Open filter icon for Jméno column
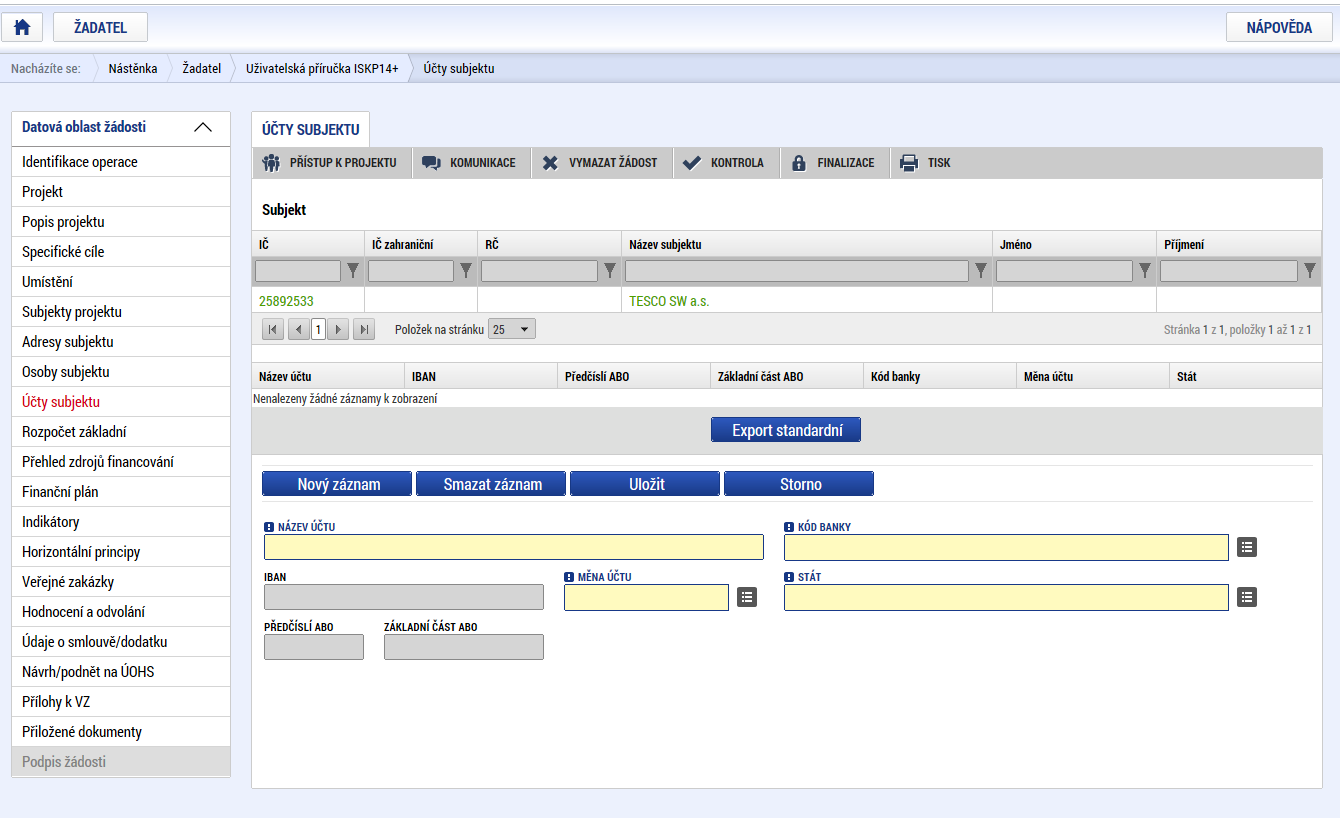The width and height of the screenshot is (1340, 818). coord(1144,270)
